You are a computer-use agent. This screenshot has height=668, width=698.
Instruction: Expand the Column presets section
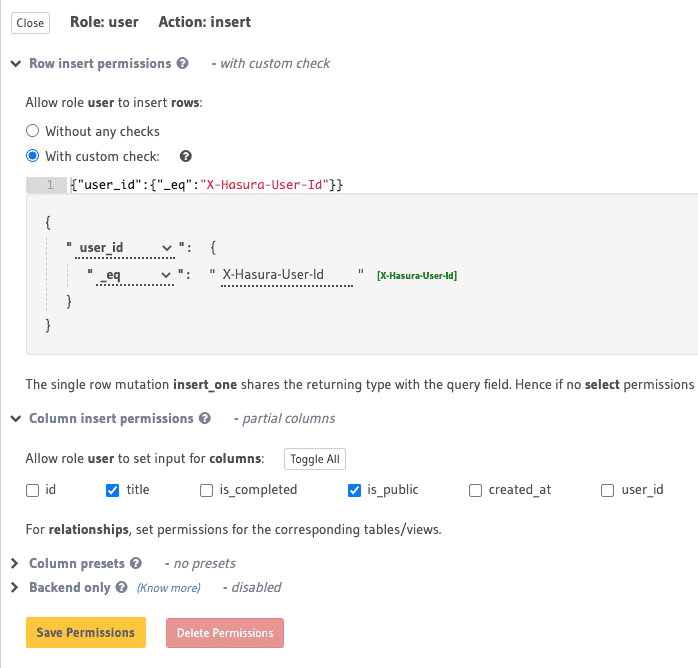pyautogui.click(x=15, y=563)
